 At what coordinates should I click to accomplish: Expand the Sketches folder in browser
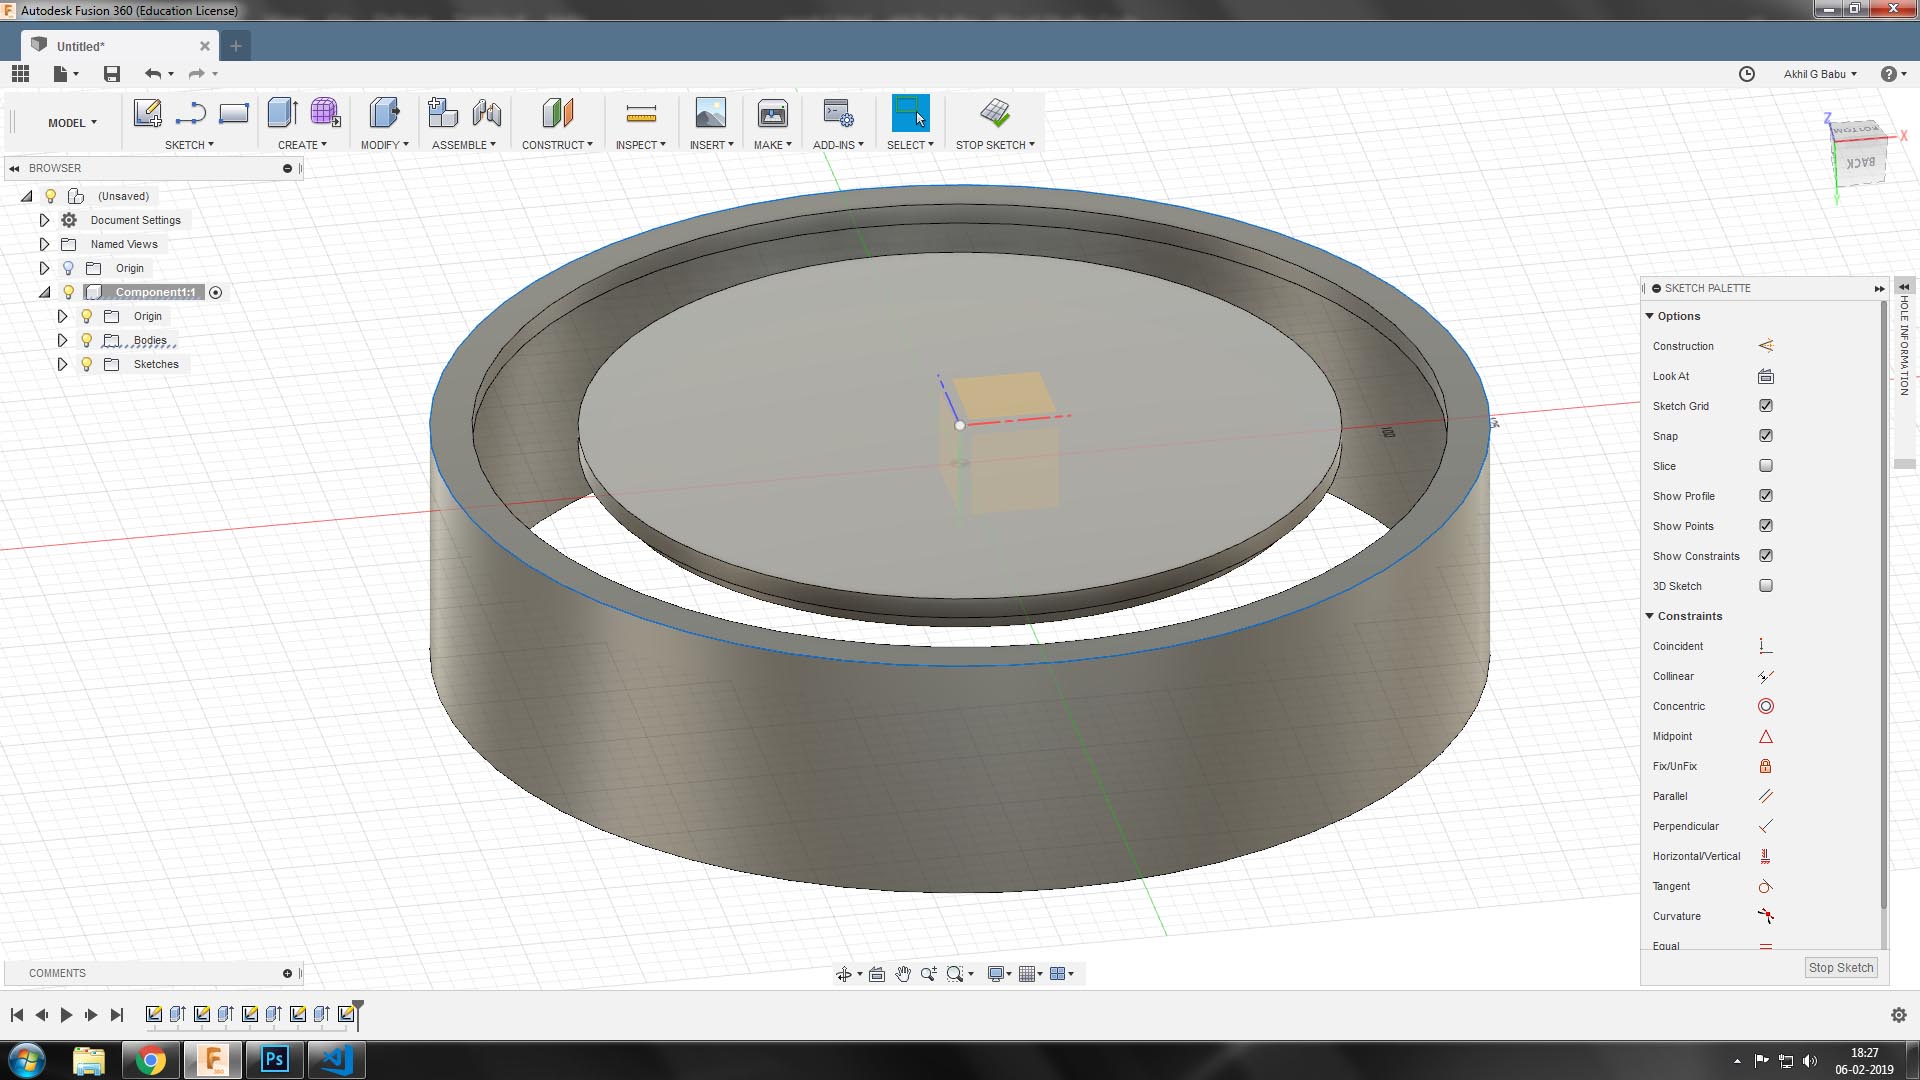62,364
